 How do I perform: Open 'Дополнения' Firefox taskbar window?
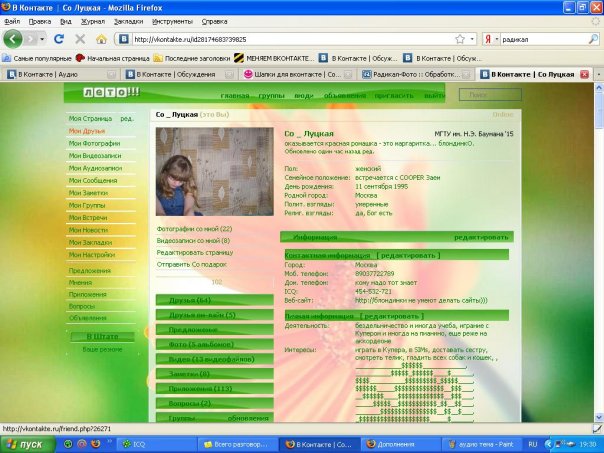coord(400,444)
